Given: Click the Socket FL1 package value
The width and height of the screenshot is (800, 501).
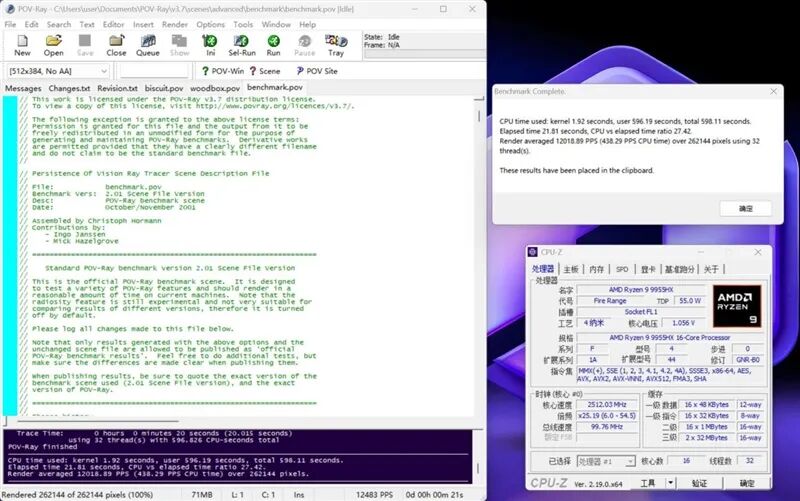Looking at the screenshot, I should [x=641, y=312].
